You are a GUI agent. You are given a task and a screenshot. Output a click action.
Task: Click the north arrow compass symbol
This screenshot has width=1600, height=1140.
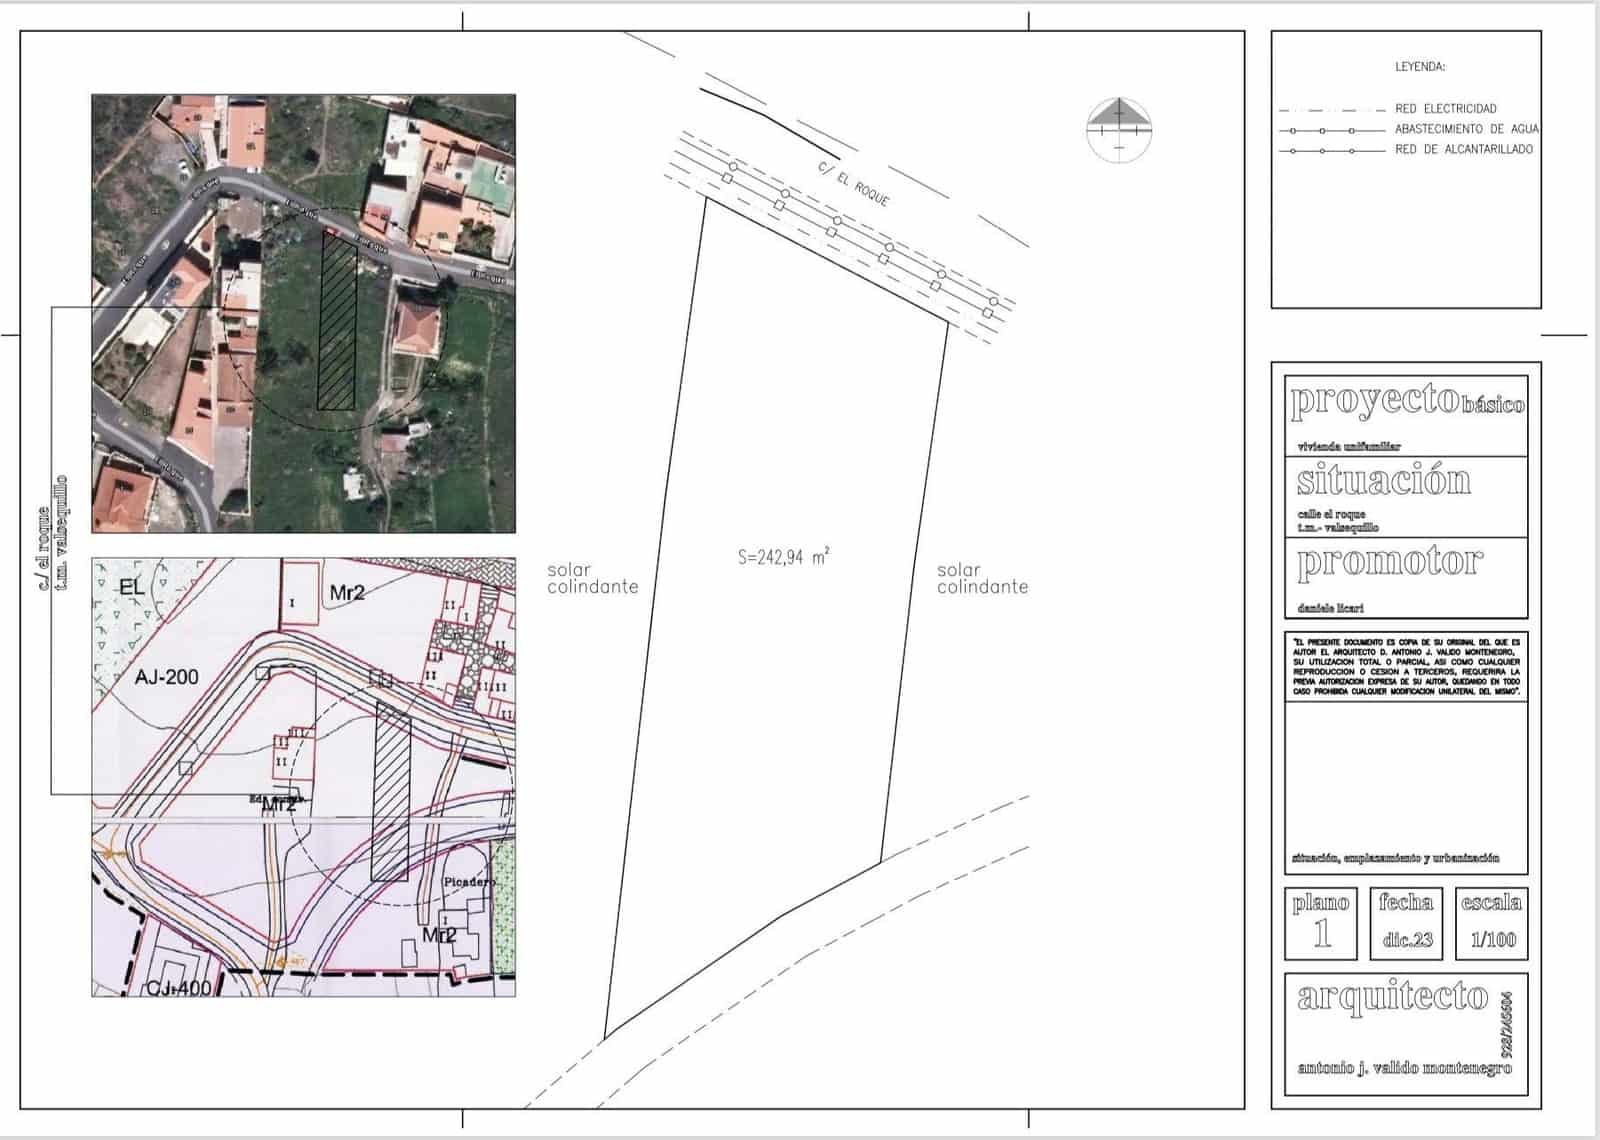tap(1118, 129)
